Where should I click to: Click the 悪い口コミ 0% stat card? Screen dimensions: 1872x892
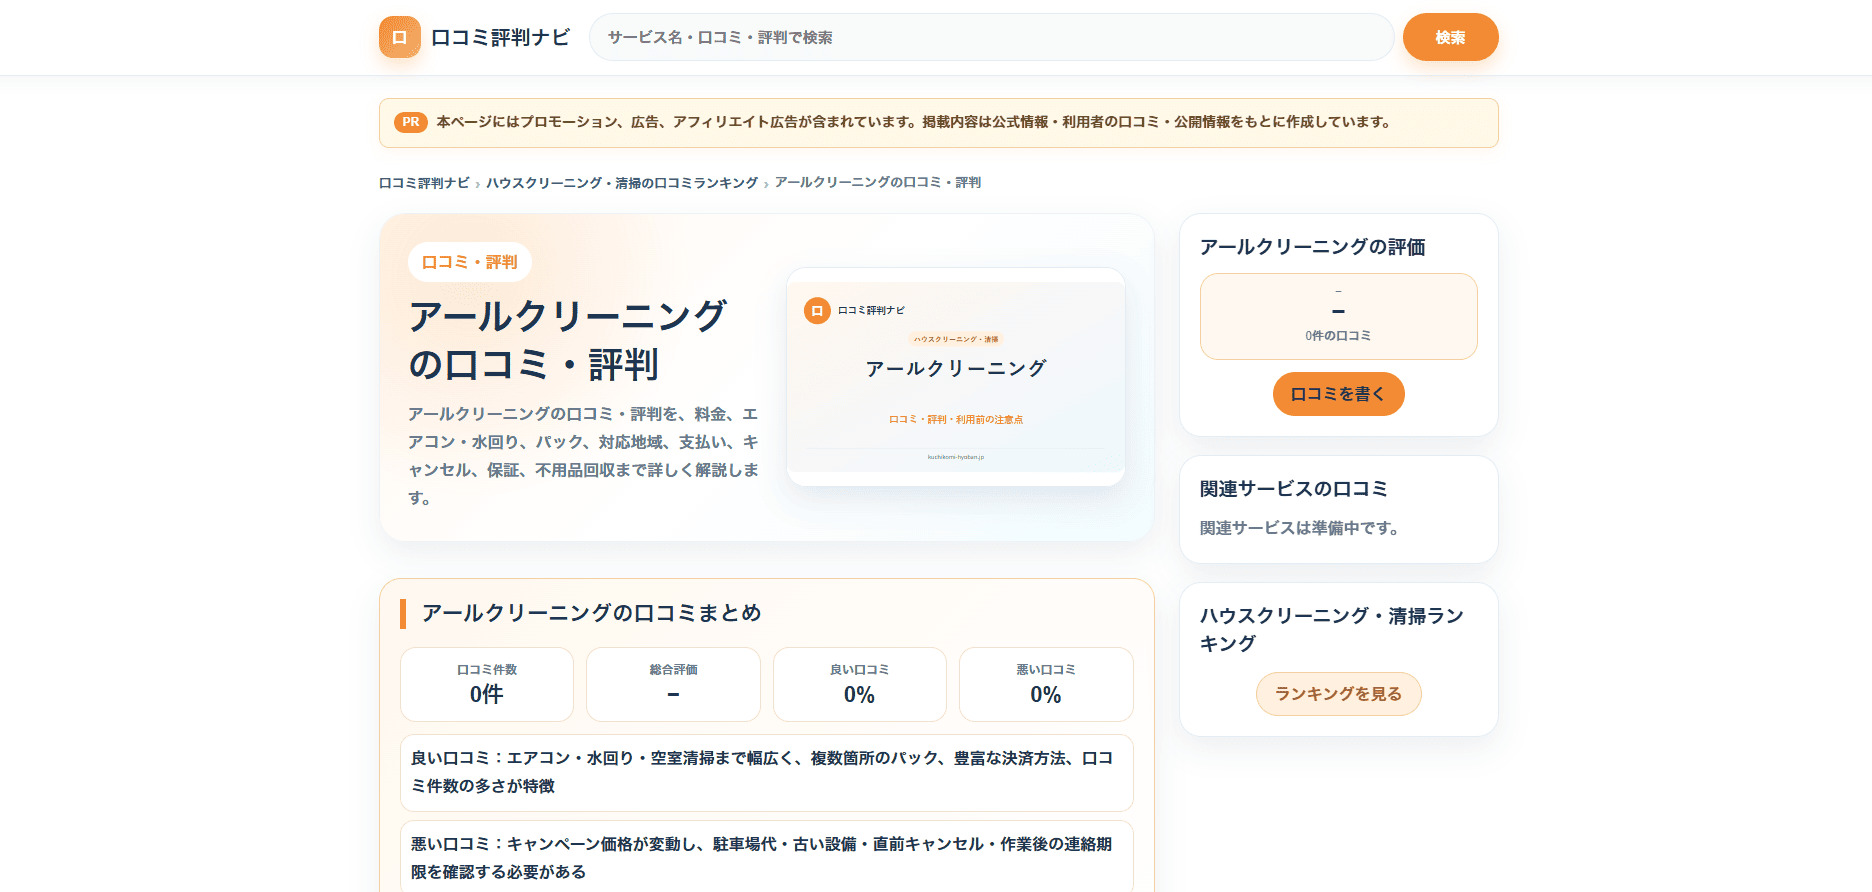(1046, 684)
